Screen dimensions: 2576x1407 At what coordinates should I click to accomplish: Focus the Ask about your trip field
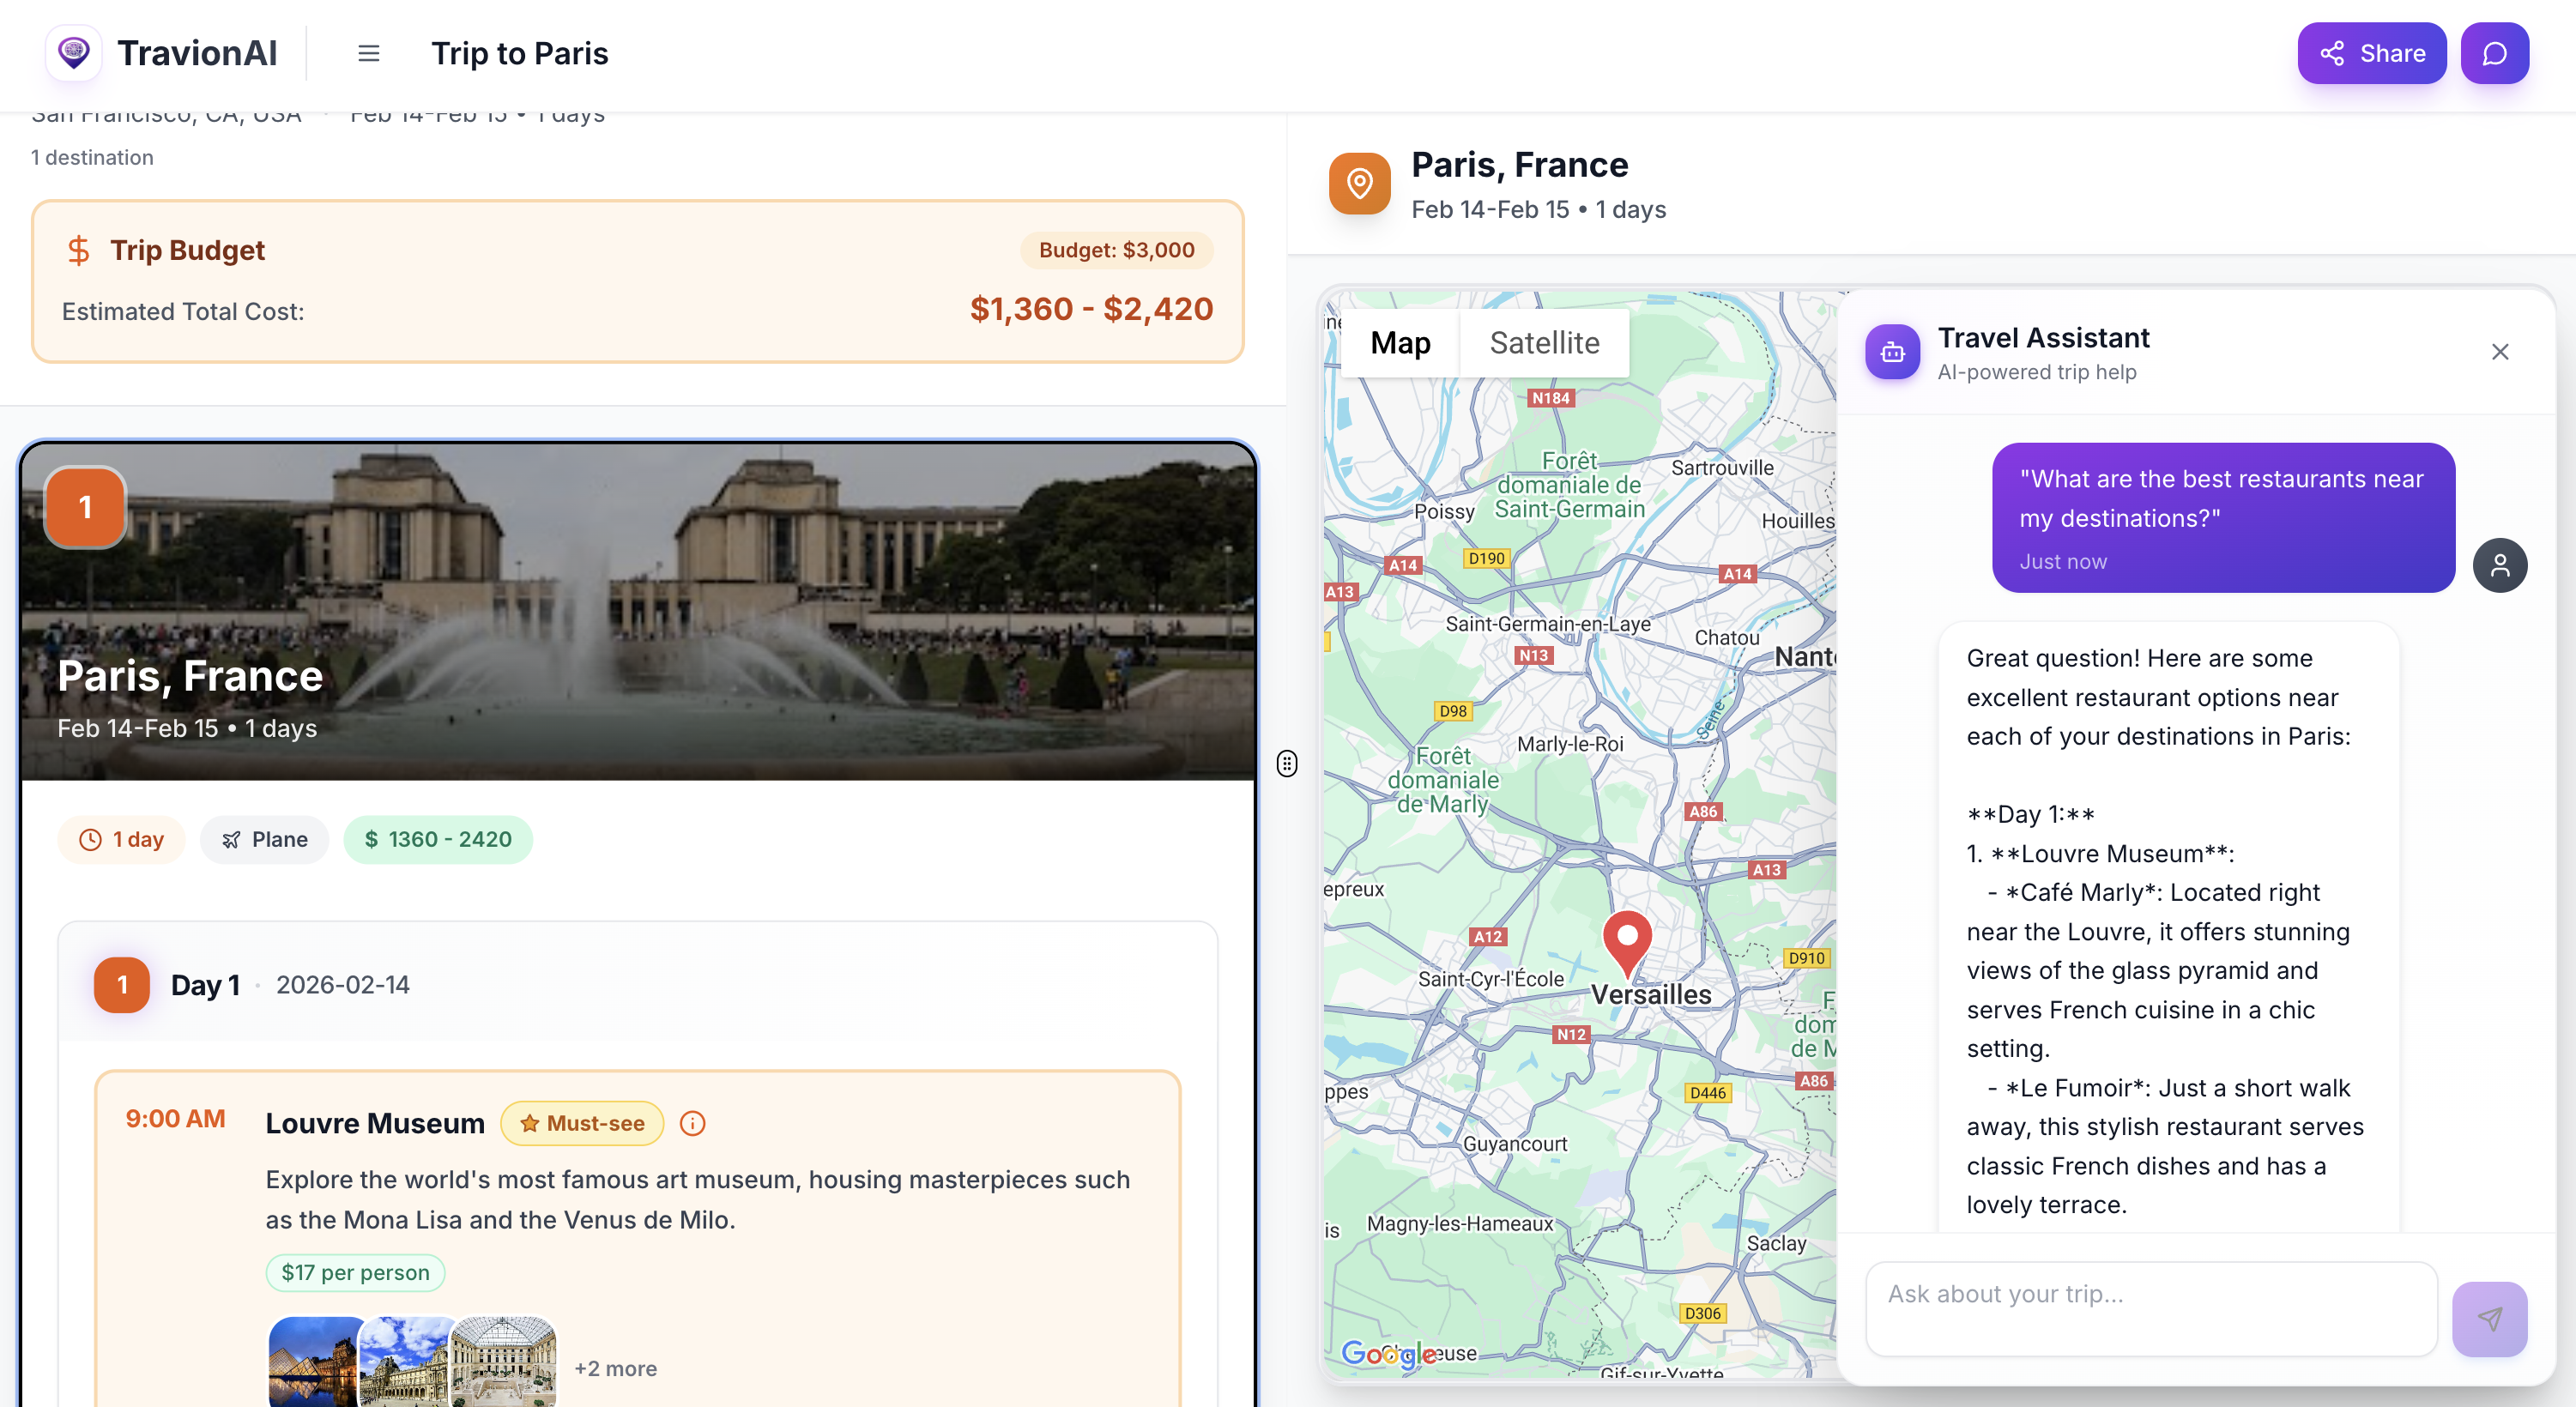pos(2150,1308)
